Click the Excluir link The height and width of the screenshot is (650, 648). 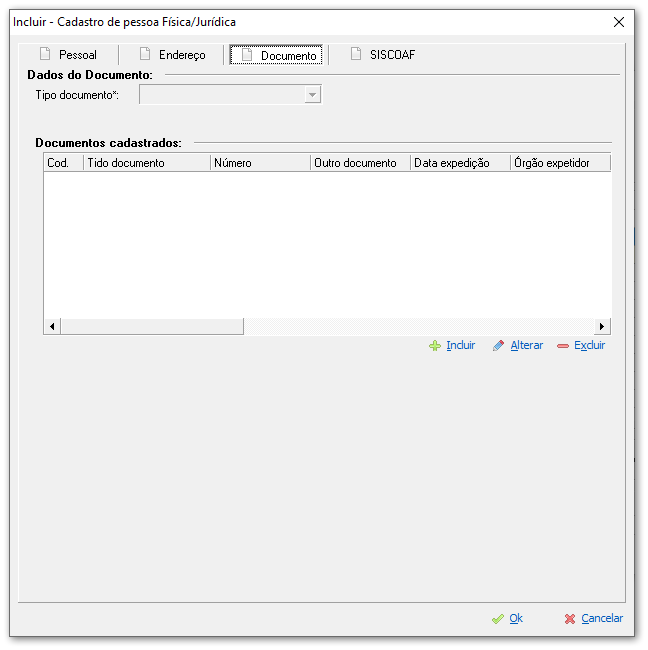tap(590, 345)
